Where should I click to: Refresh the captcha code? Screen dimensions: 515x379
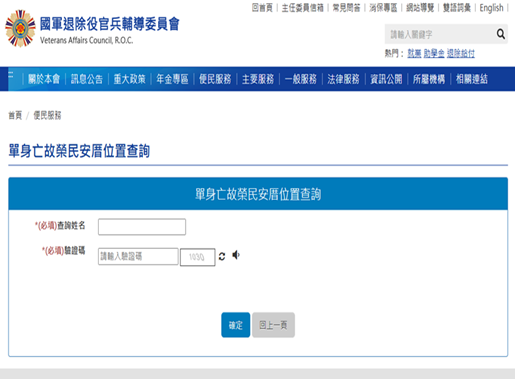[x=222, y=256]
